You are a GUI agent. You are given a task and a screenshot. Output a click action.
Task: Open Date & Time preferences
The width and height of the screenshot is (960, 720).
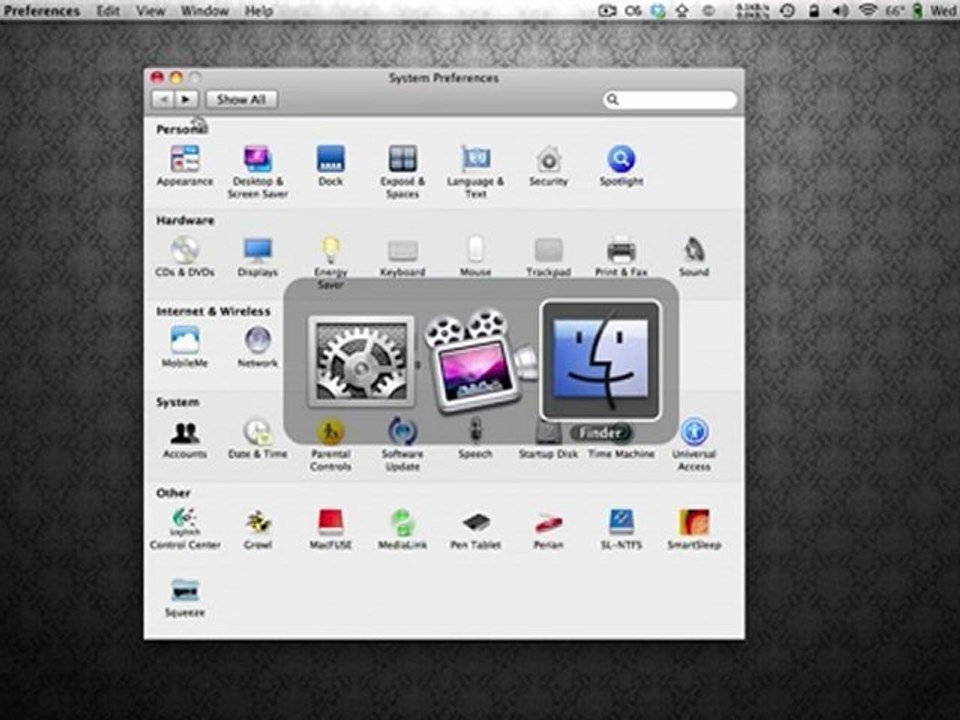258,438
